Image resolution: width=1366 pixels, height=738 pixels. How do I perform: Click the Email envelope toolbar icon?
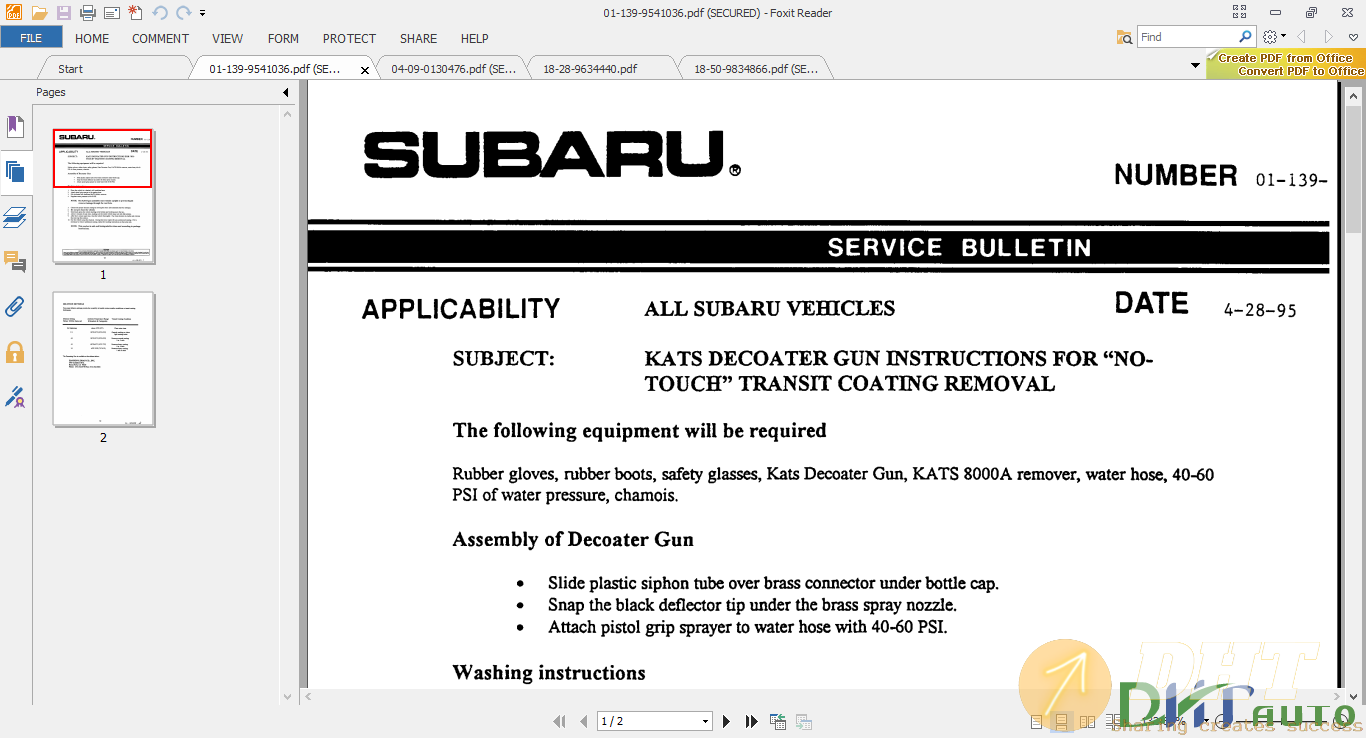112,13
